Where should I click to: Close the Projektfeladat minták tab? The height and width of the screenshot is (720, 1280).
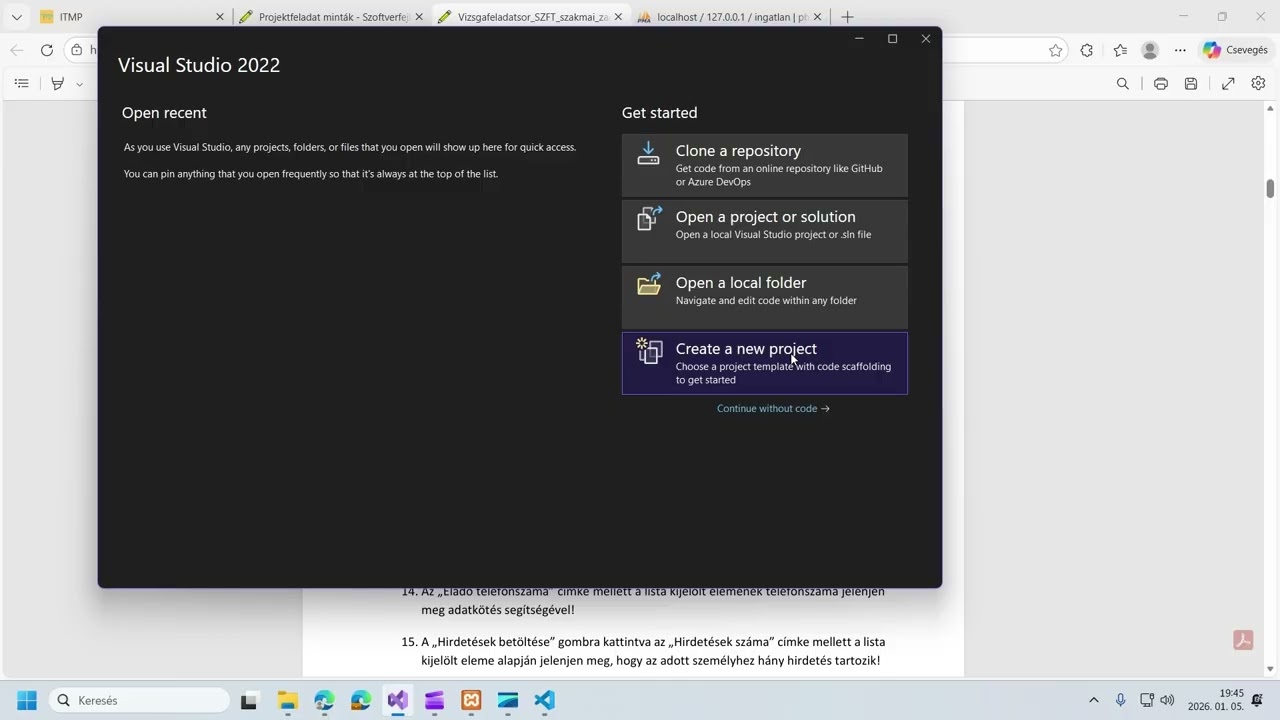pos(419,17)
